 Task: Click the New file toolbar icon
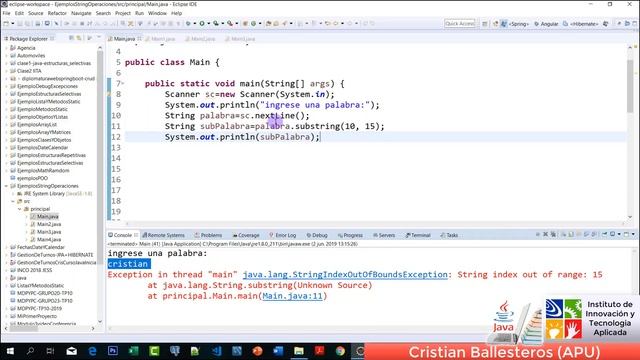point(6,24)
